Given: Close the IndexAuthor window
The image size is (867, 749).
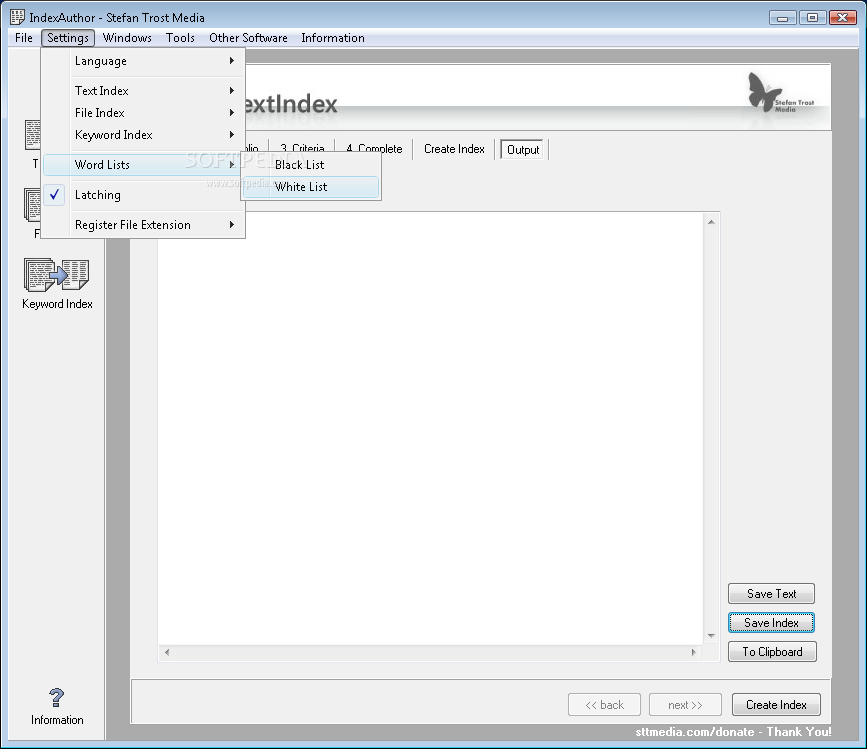Looking at the screenshot, I should [843, 17].
